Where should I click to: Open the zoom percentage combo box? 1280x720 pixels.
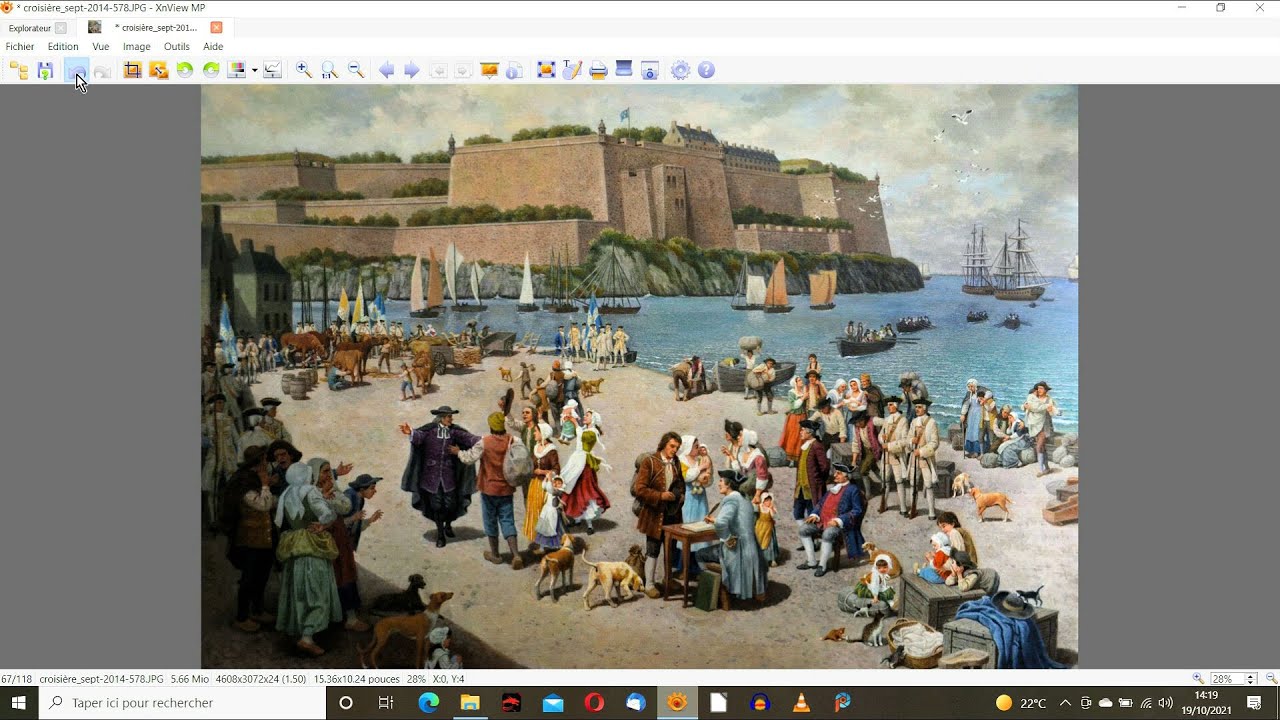click(x=1233, y=679)
